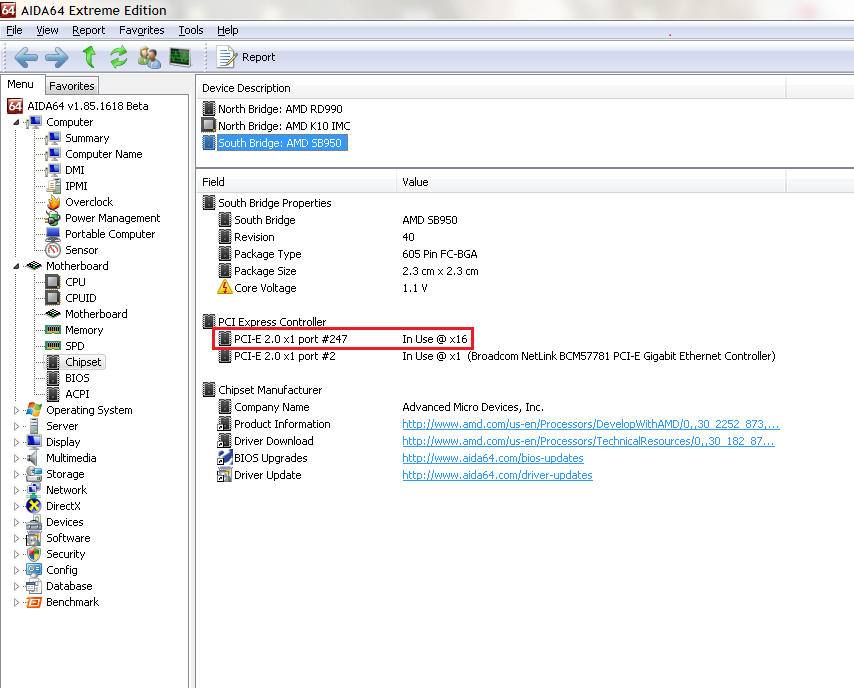854x688 pixels.
Task: Open the Tools menu
Action: point(191,31)
